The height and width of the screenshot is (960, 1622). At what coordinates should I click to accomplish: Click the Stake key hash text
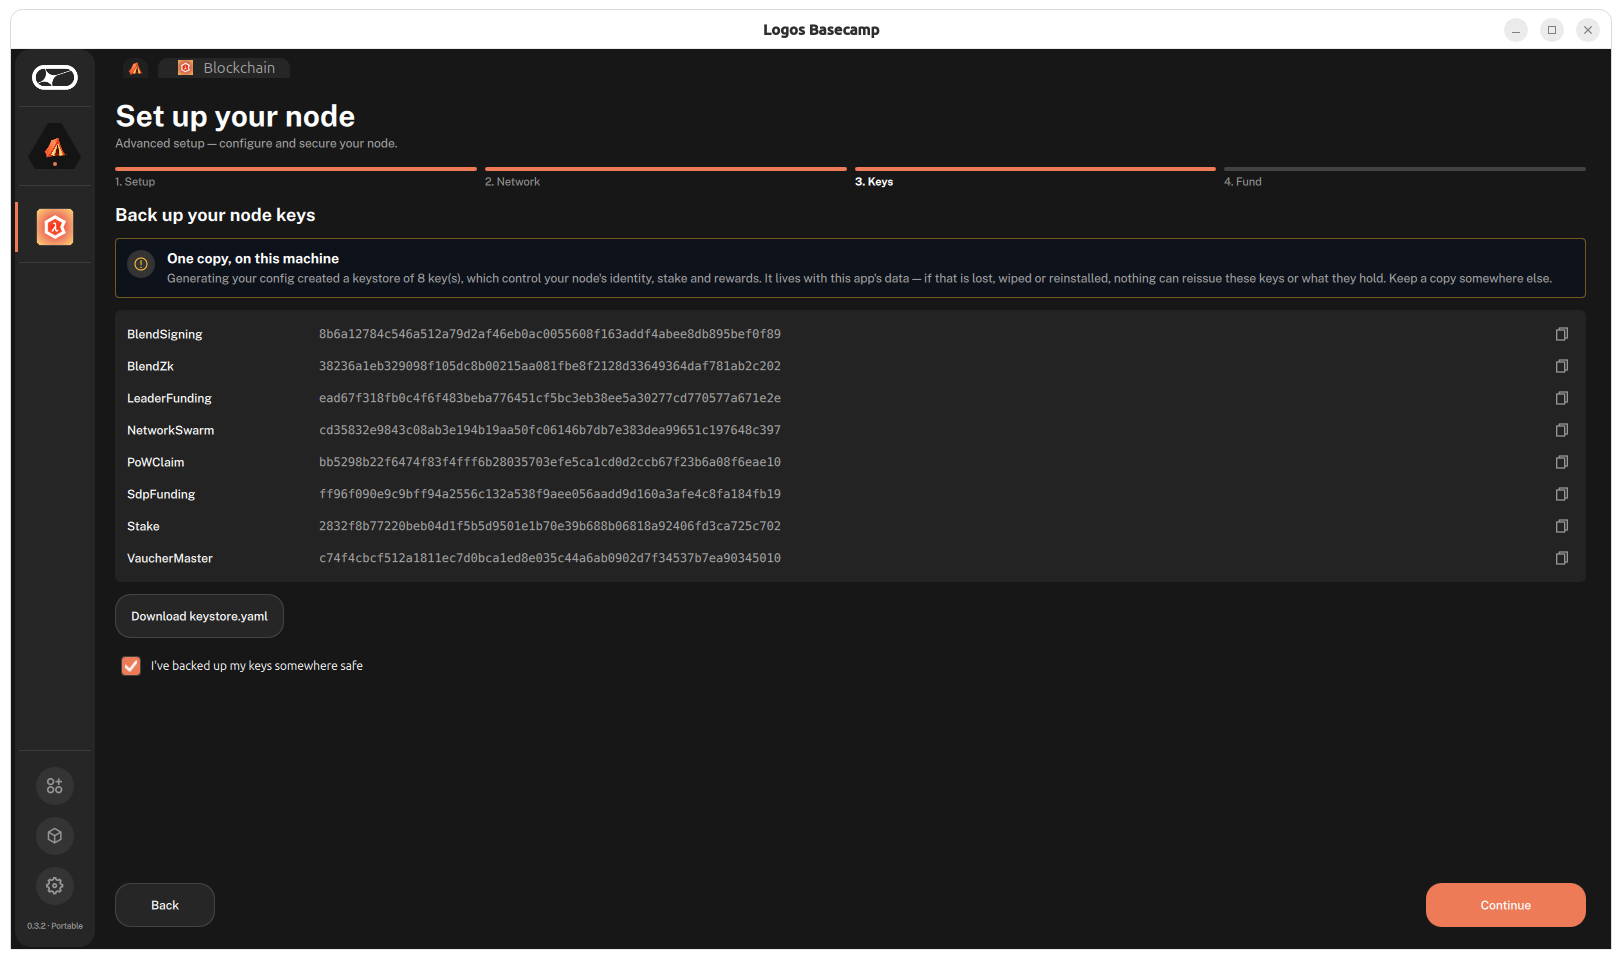pyautogui.click(x=550, y=526)
